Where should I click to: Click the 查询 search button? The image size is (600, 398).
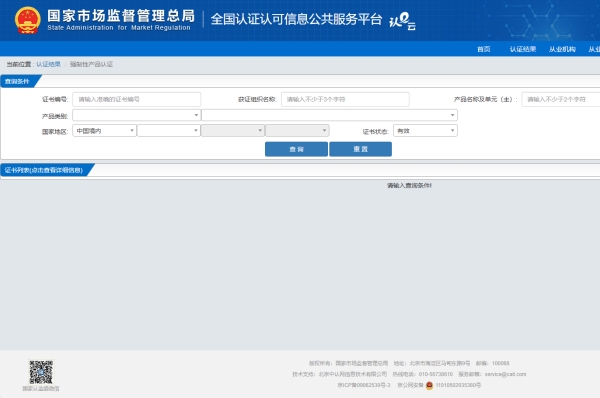point(296,149)
